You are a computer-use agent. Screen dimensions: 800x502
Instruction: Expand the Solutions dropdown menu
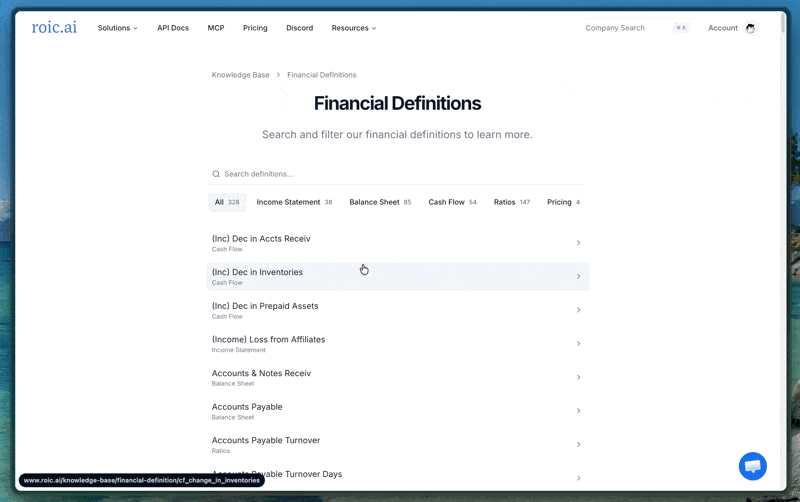pos(117,28)
